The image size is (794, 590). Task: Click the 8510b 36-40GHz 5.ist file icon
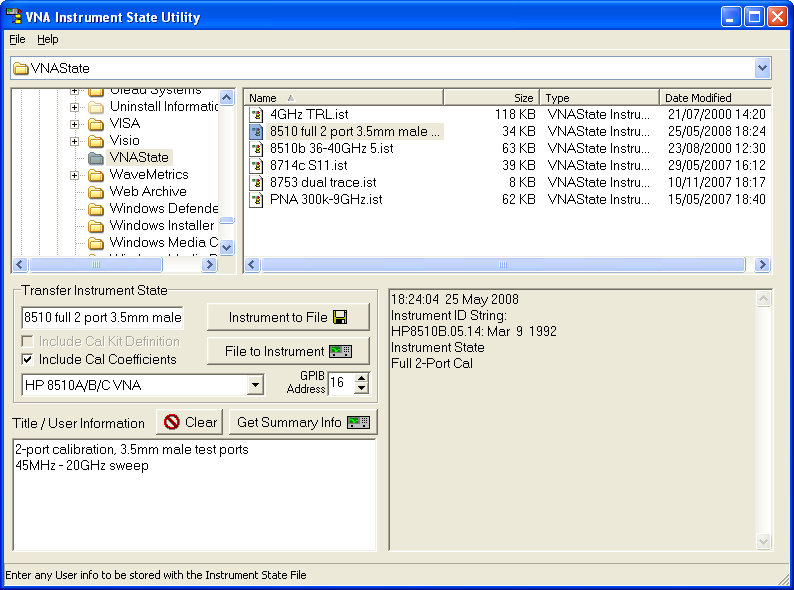point(256,149)
